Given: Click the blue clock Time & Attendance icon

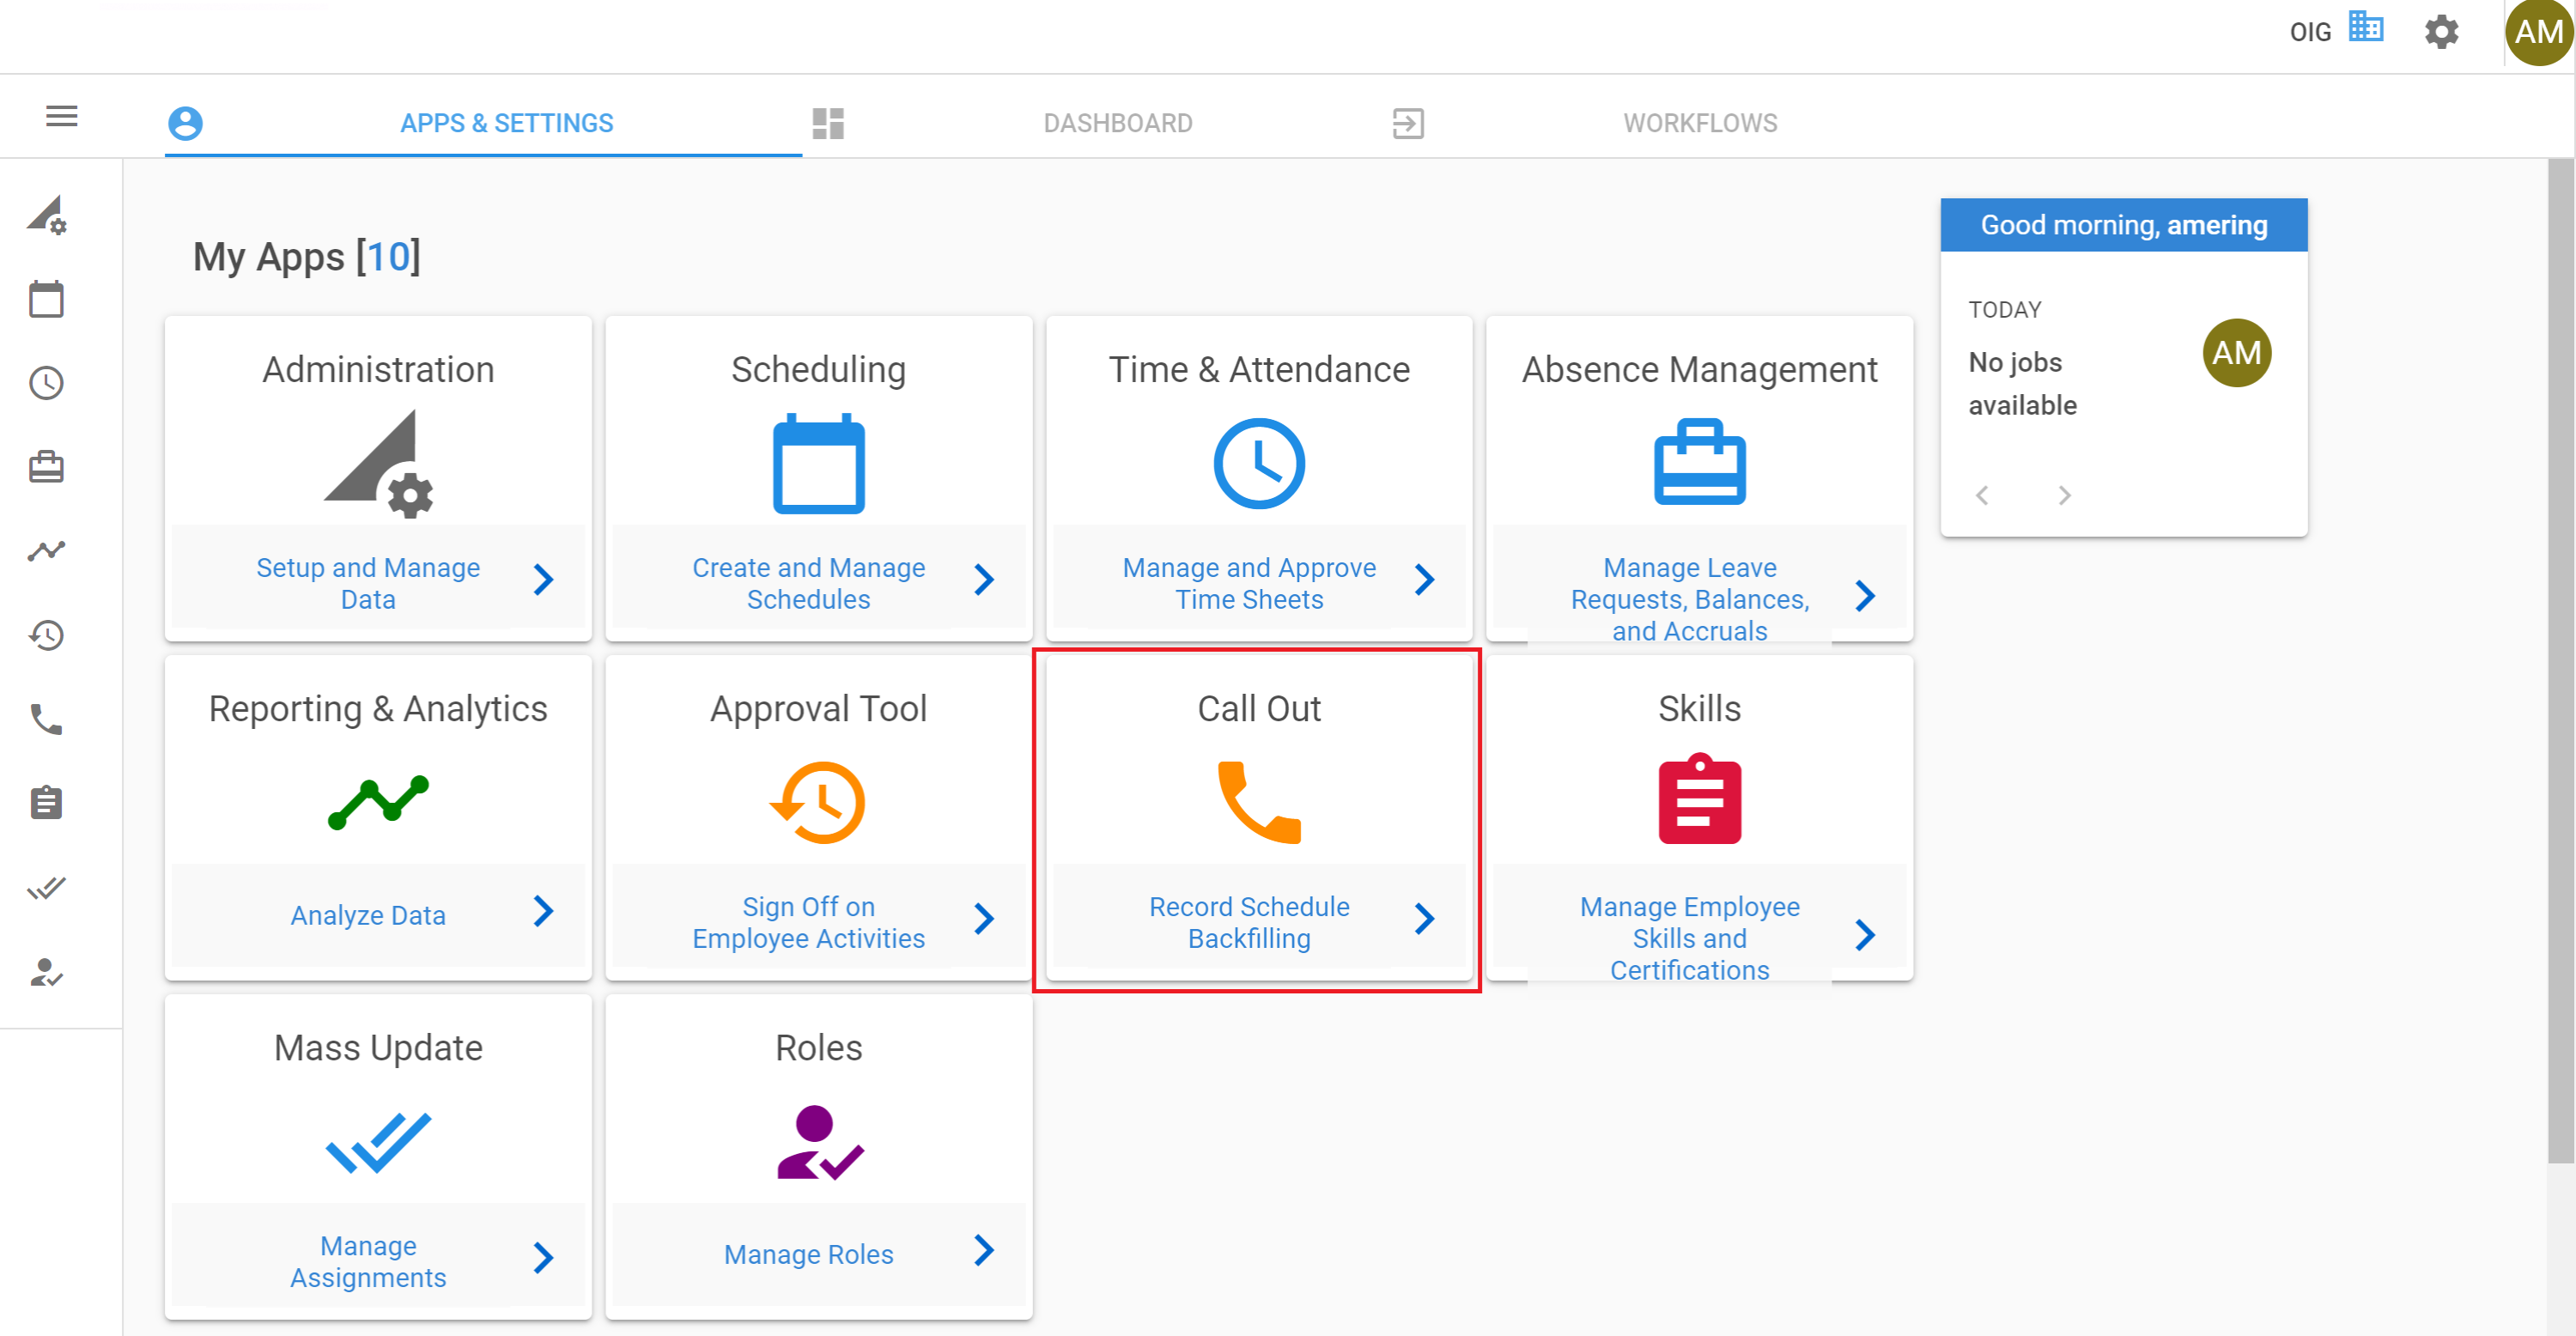Looking at the screenshot, I should tap(1259, 463).
